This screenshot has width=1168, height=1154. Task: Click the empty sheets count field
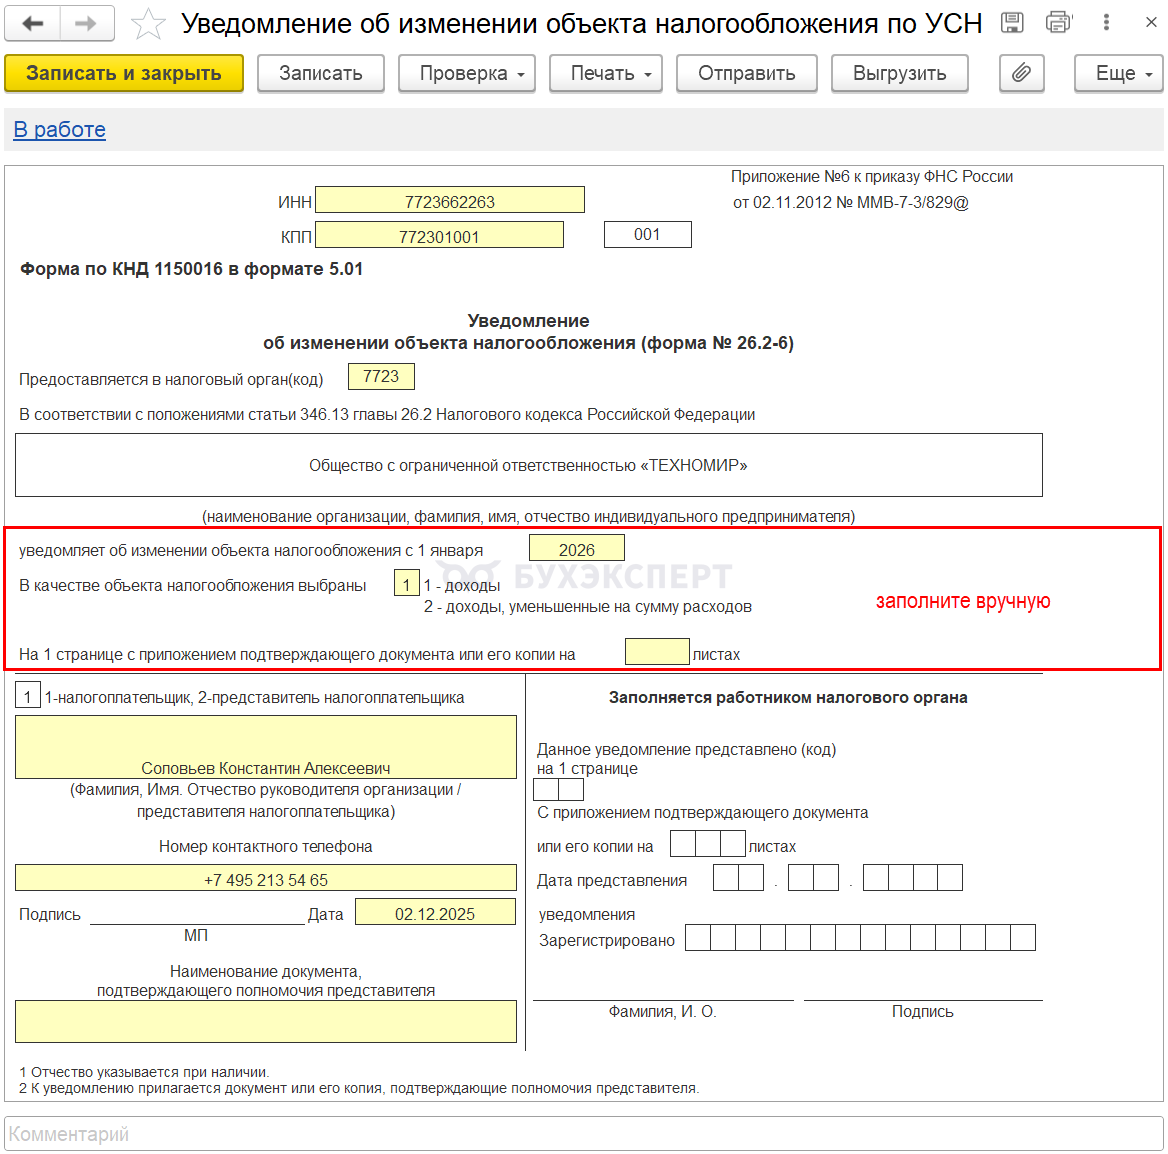point(657,652)
